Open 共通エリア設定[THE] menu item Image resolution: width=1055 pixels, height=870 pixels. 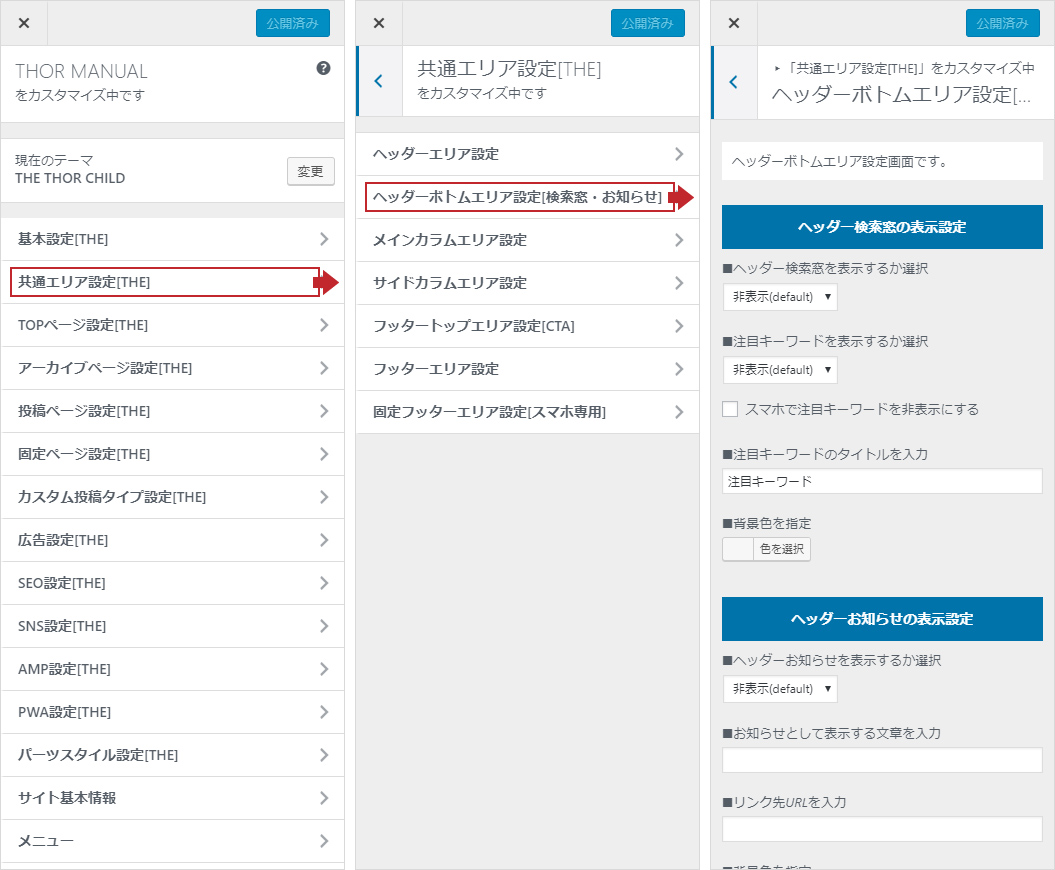pos(165,282)
